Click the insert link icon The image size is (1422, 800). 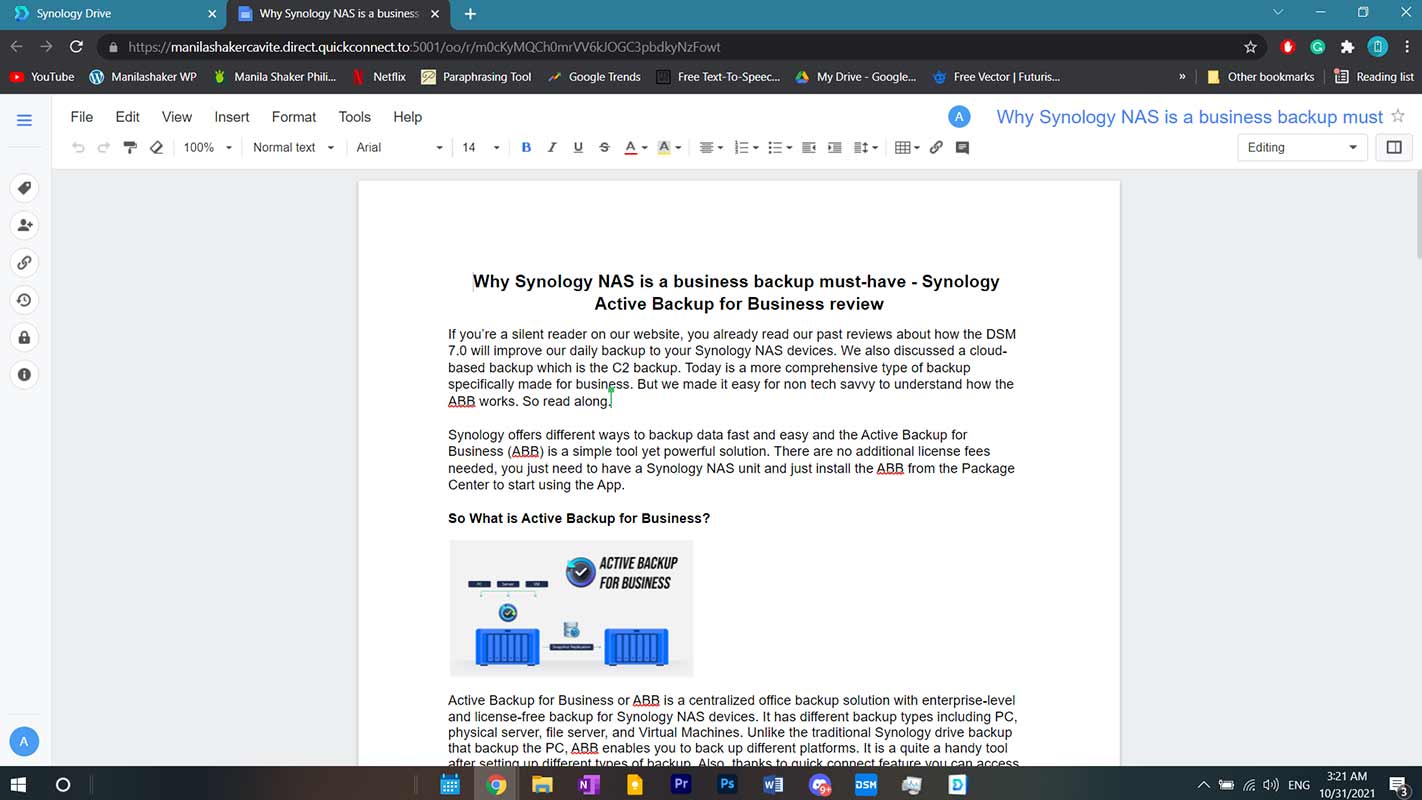click(x=936, y=148)
